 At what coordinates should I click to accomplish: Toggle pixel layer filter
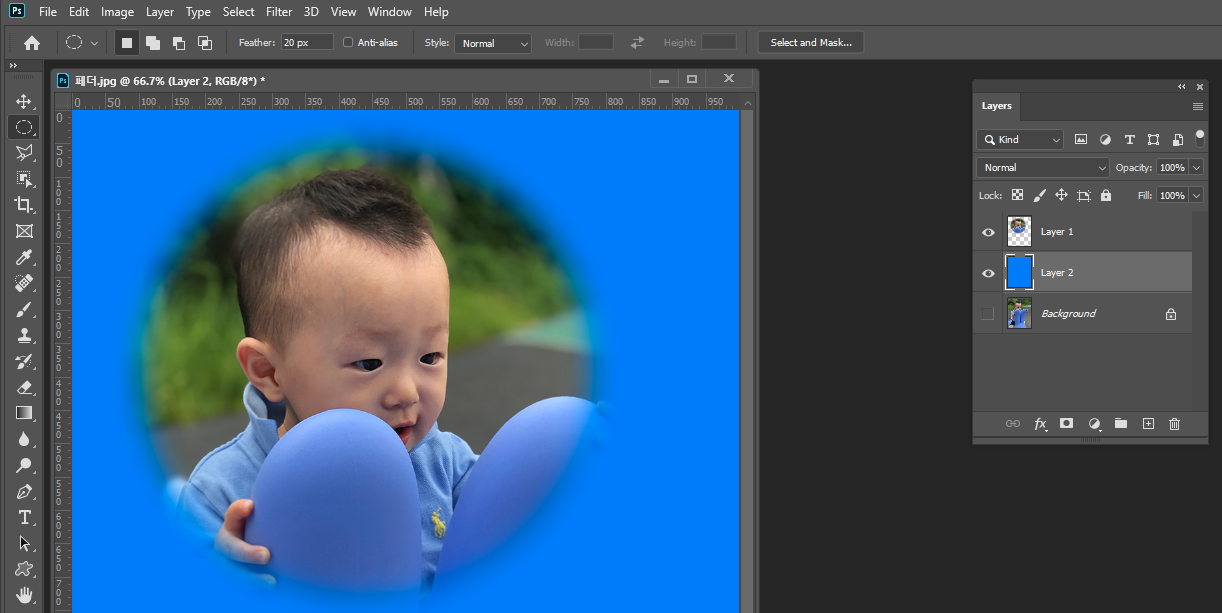tap(1081, 140)
